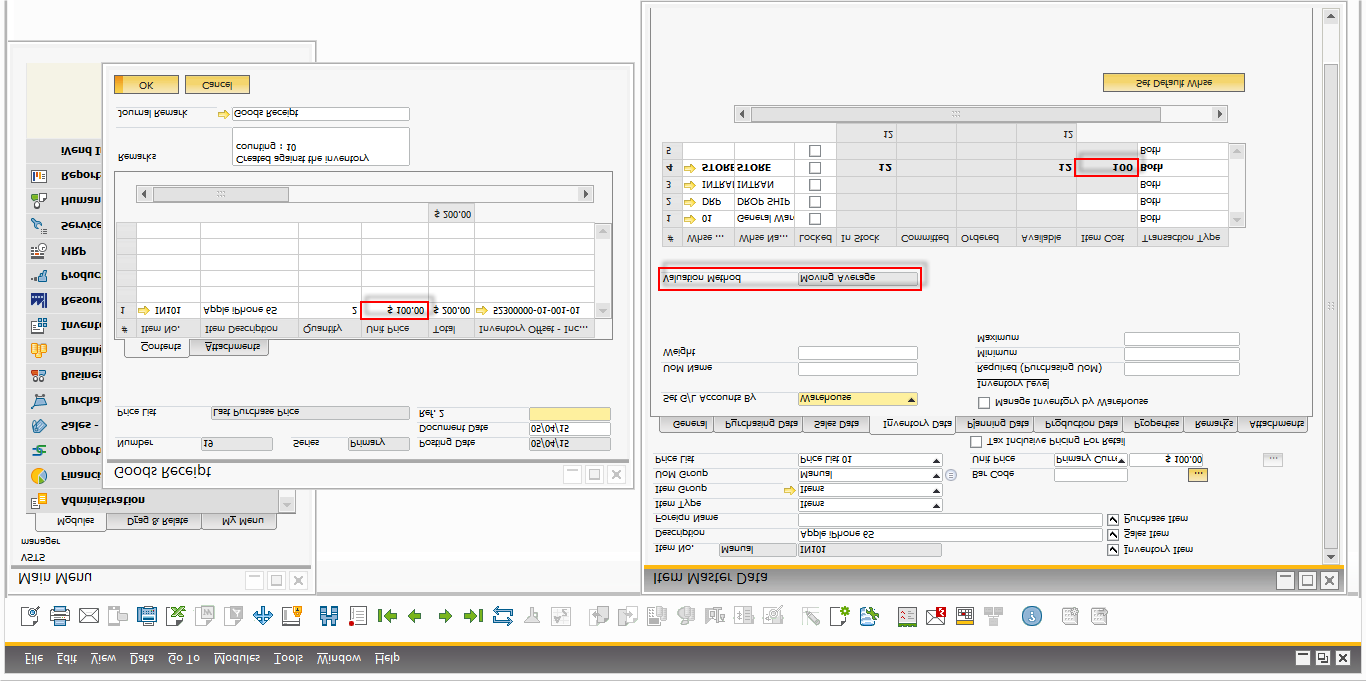
Task: Click Set Default Whse button
Action: (1174, 82)
